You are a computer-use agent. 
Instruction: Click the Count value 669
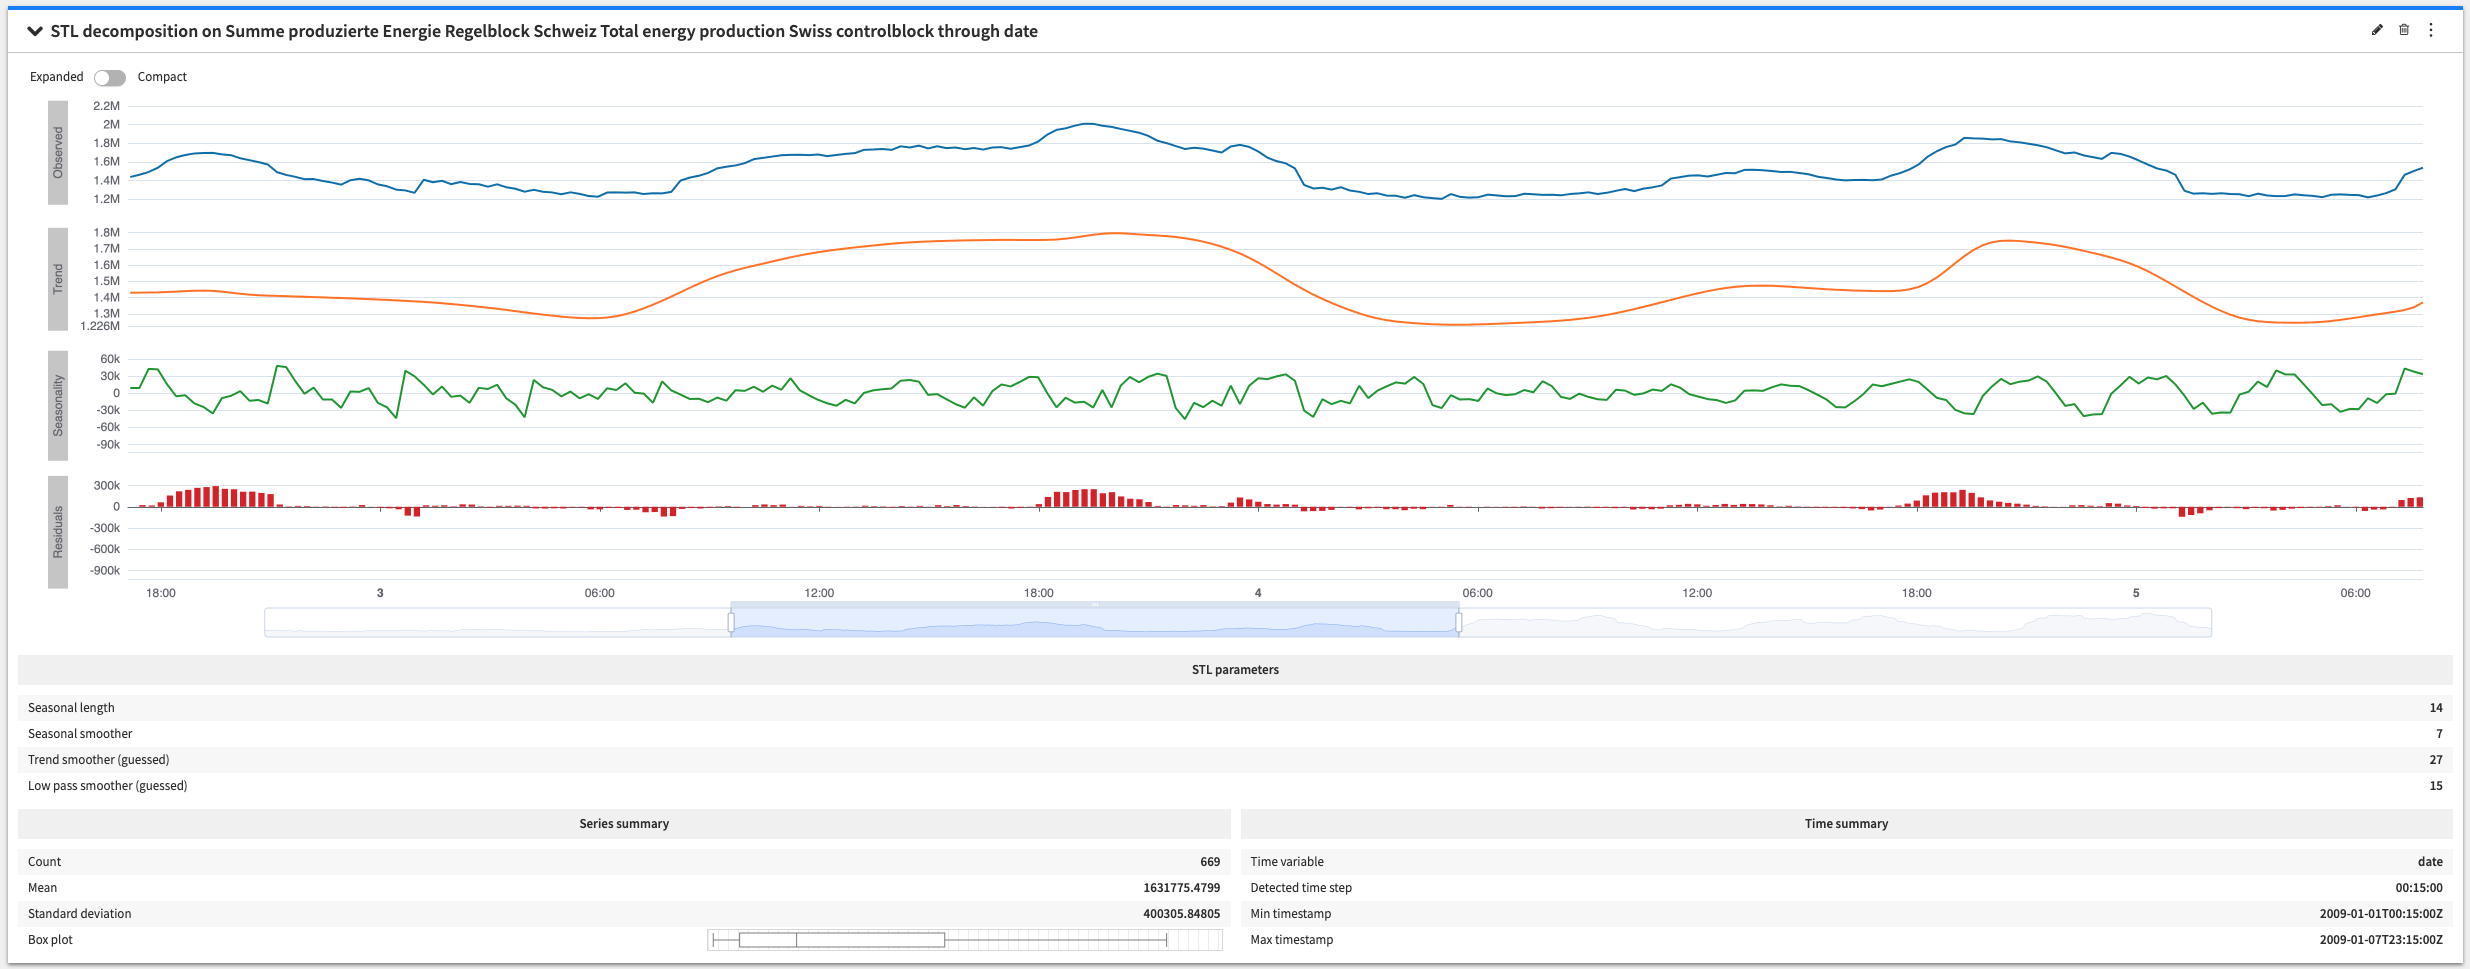[x=1210, y=862]
